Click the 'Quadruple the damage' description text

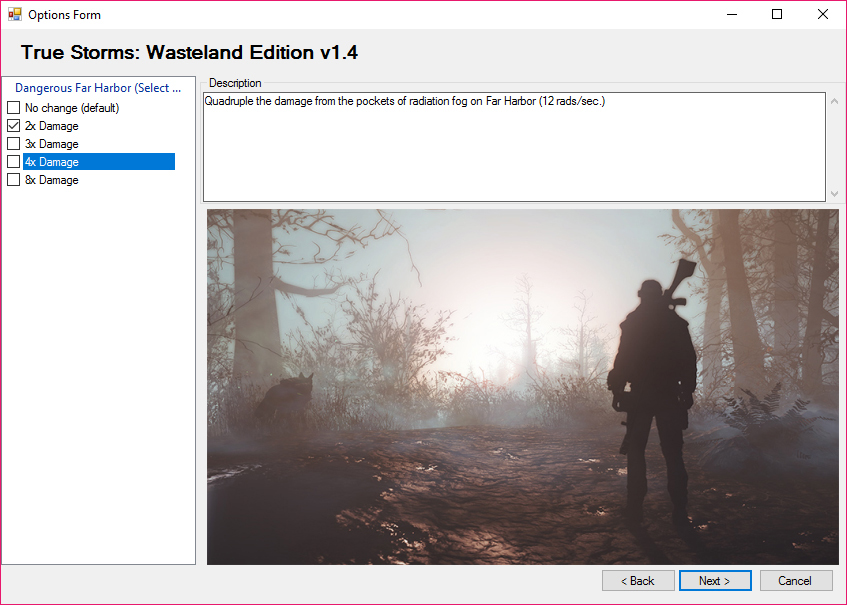coord(405,101)
